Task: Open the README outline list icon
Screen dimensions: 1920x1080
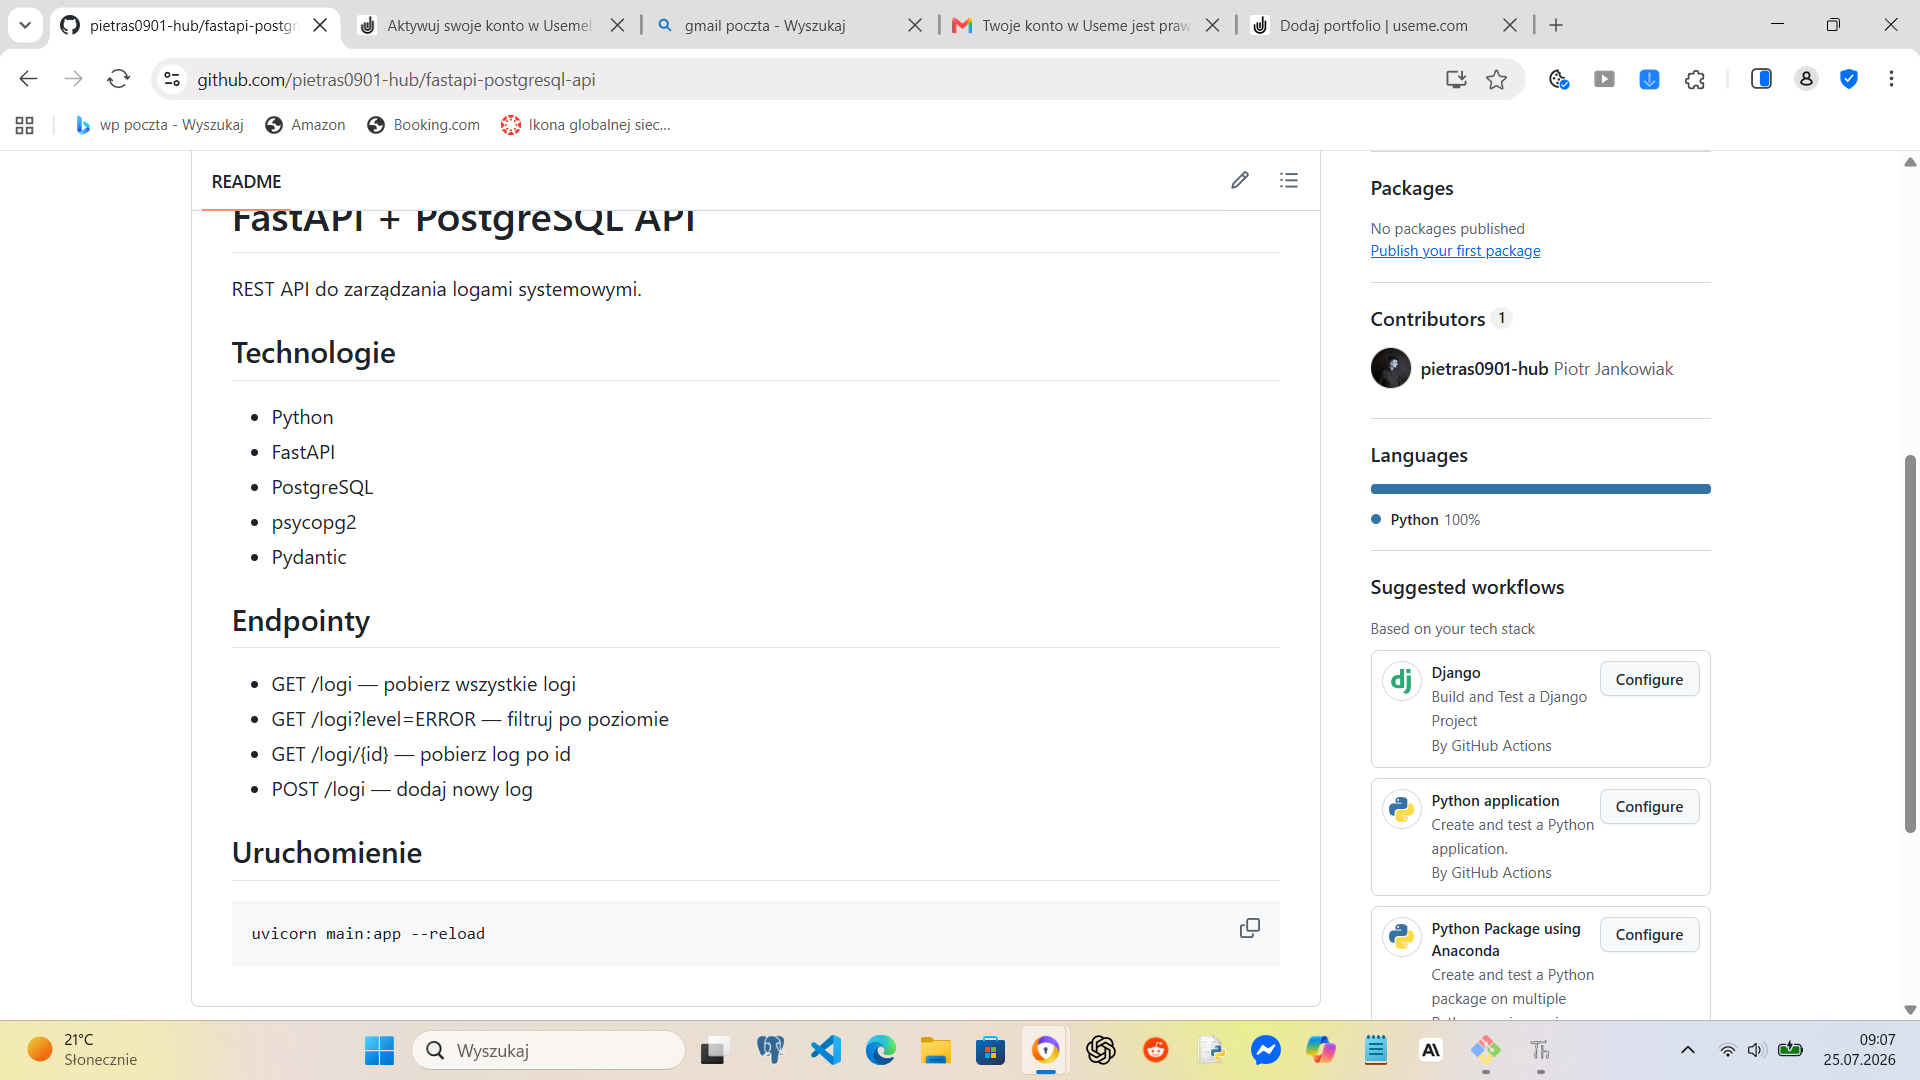Action: pos(1289,180)
